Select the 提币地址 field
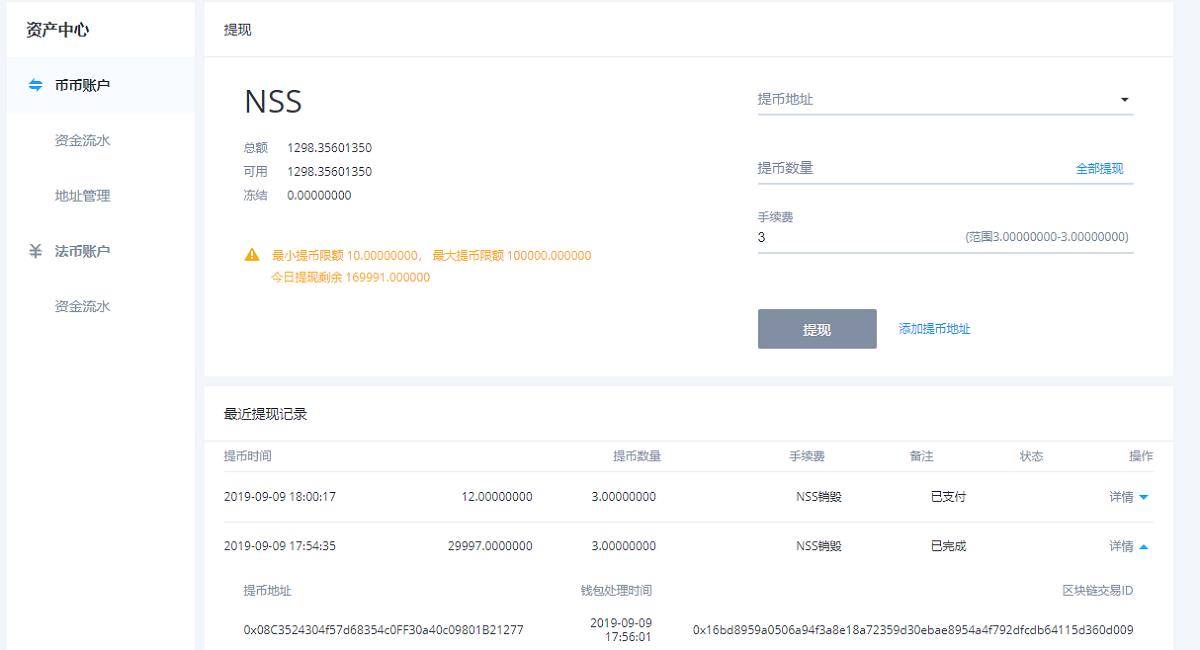Viewport: 1200px width, 650px height. pyautogui.click(x=945, y=99)
